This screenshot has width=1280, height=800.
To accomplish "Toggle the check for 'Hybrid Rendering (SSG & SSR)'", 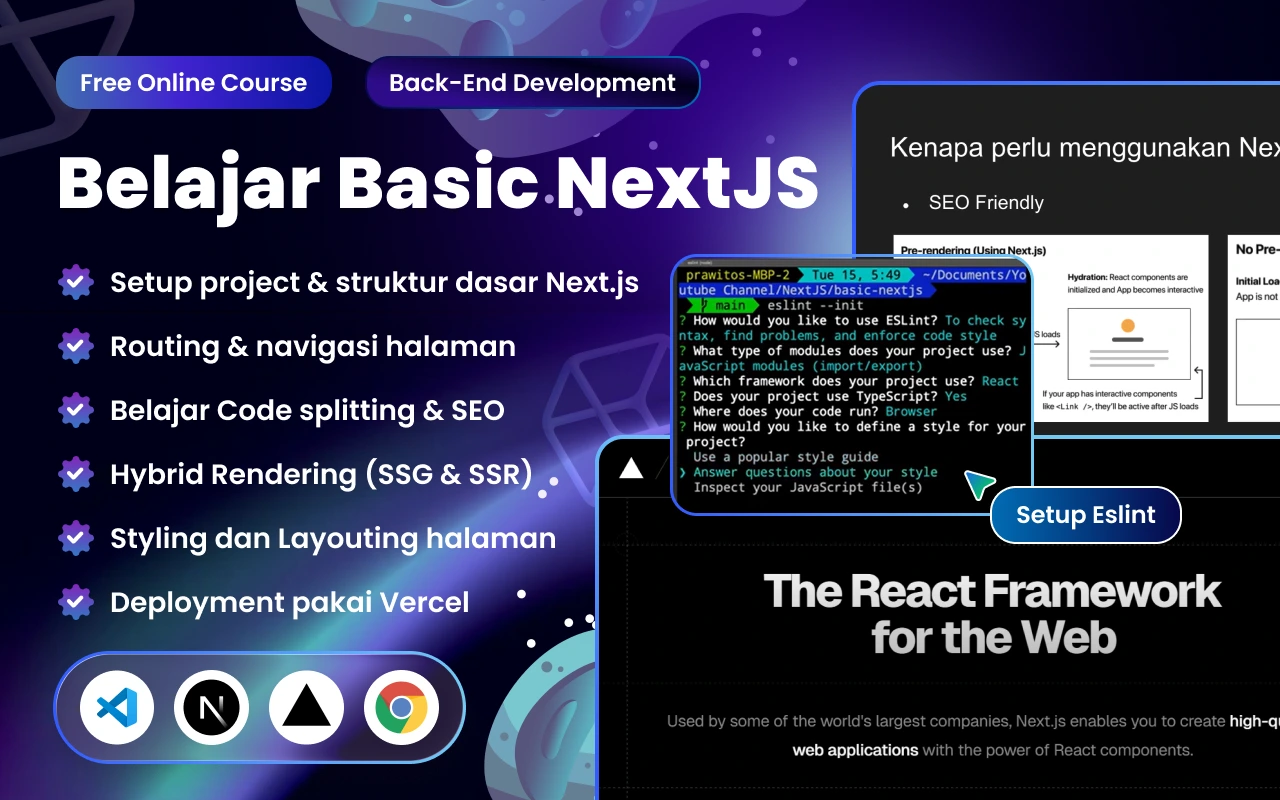I will (x=76, y=474).
